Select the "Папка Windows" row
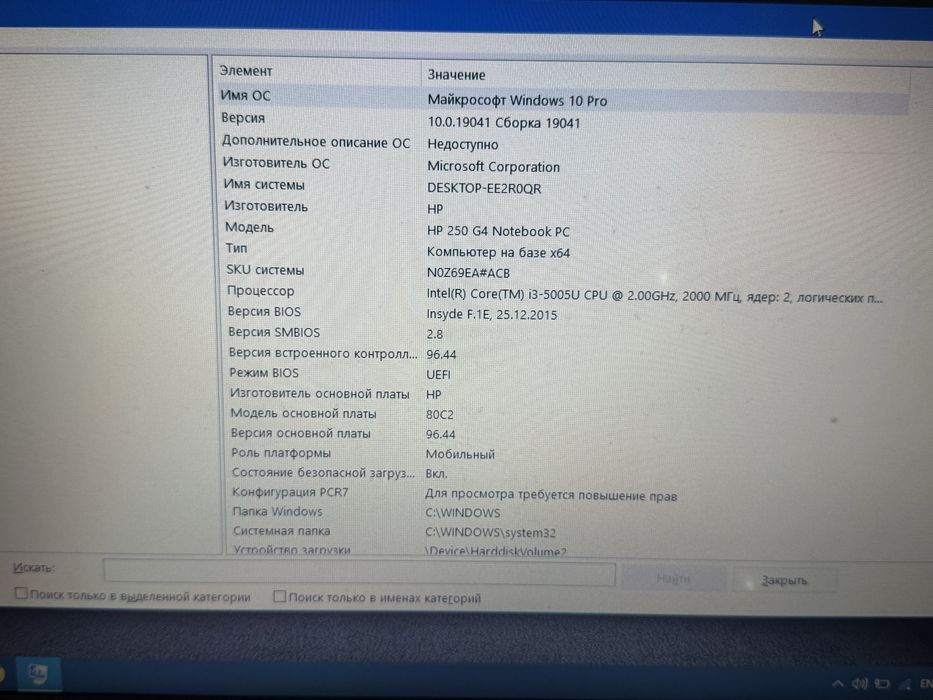This screenshot has width=933, height=700. 277,512
